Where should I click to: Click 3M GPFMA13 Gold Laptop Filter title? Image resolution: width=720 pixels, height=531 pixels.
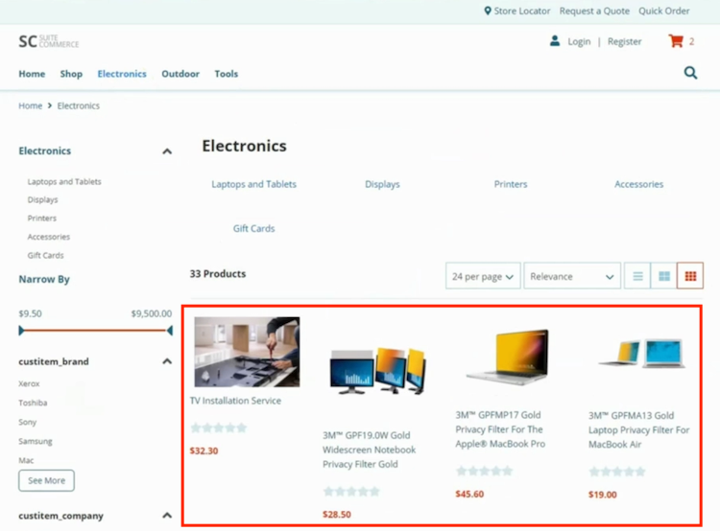[x=639, y=430]
